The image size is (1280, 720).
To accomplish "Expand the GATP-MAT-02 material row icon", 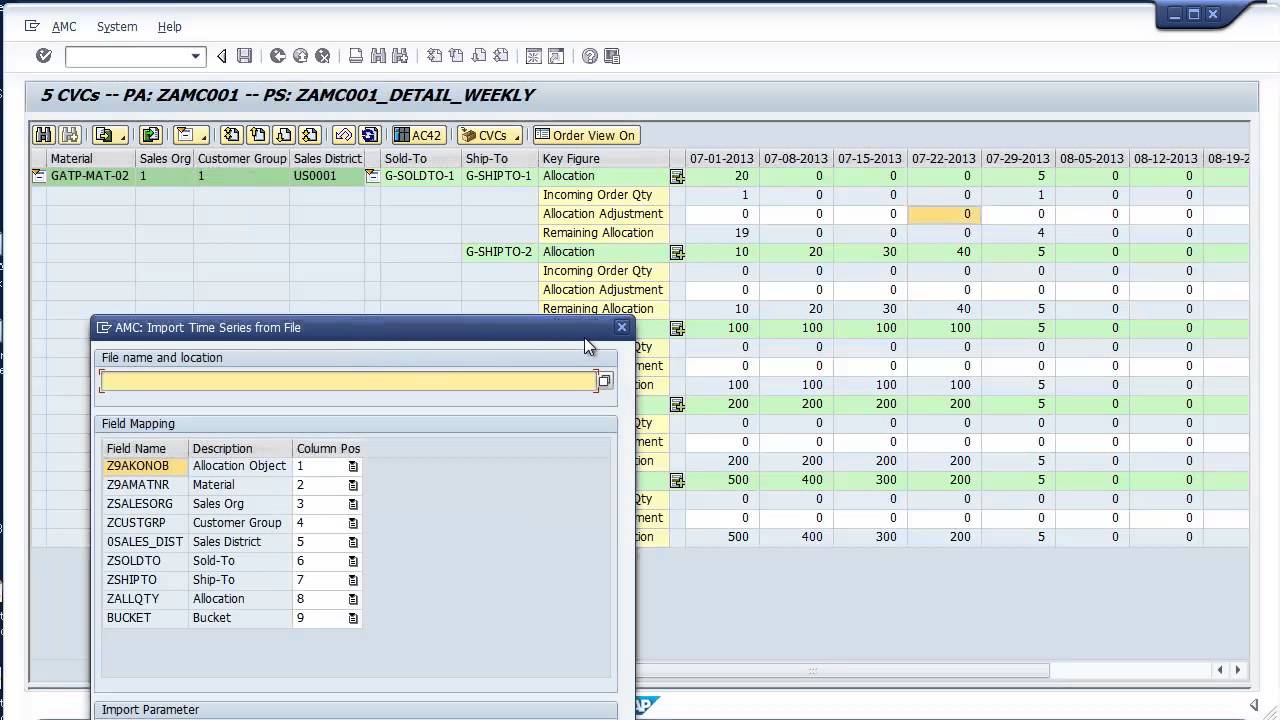I will pyautogui.click(x=39, y=176).
